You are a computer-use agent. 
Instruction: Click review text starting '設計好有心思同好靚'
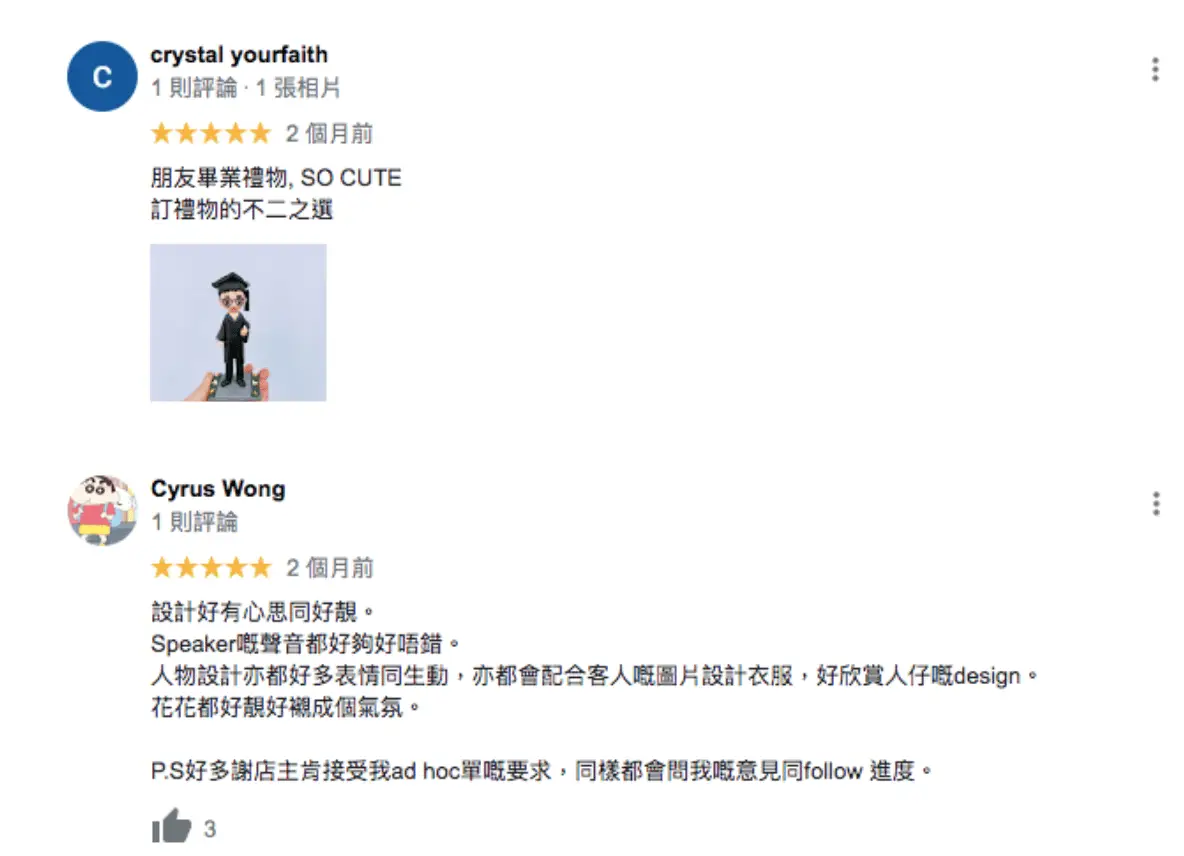point(262,612)
